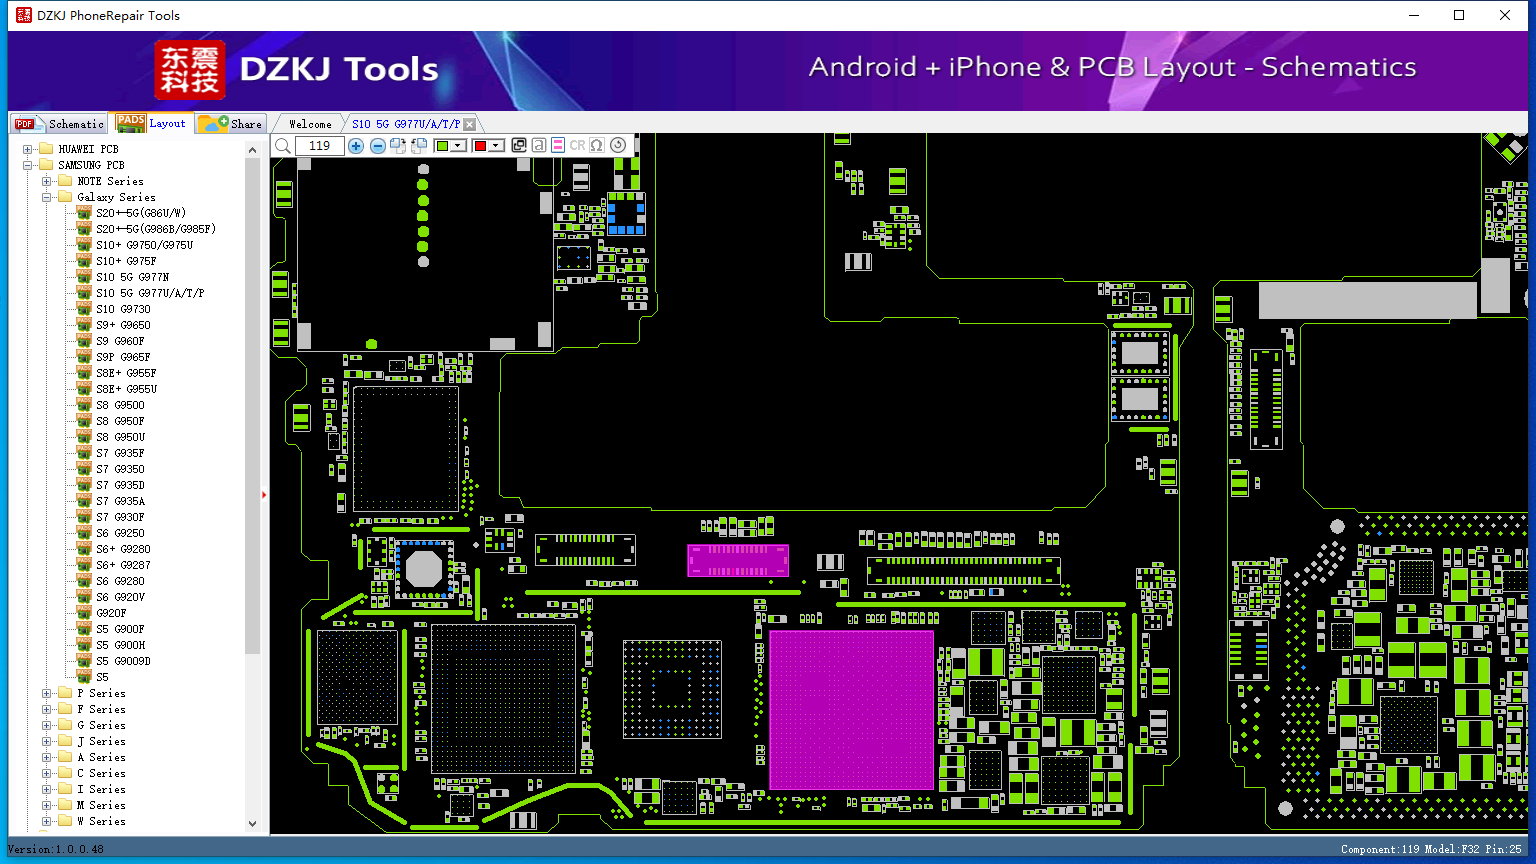Expand the P Series node
Image resolution: width=1536 pixels, height=864 pixels.
point(47,693)
